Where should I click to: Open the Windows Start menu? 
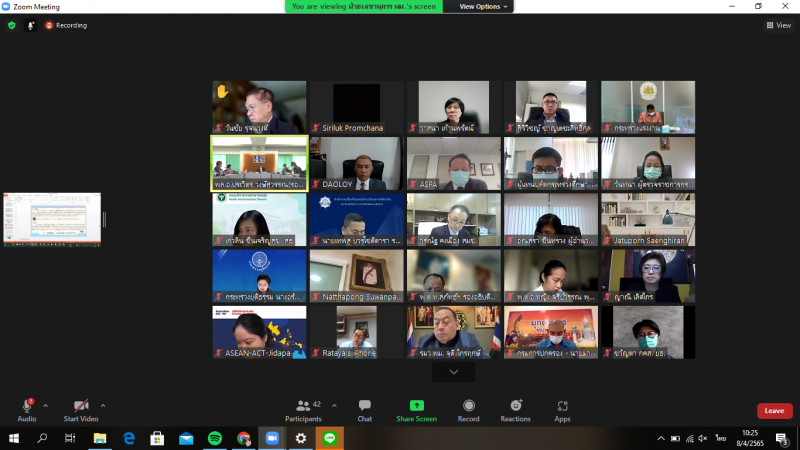[14, 438]
